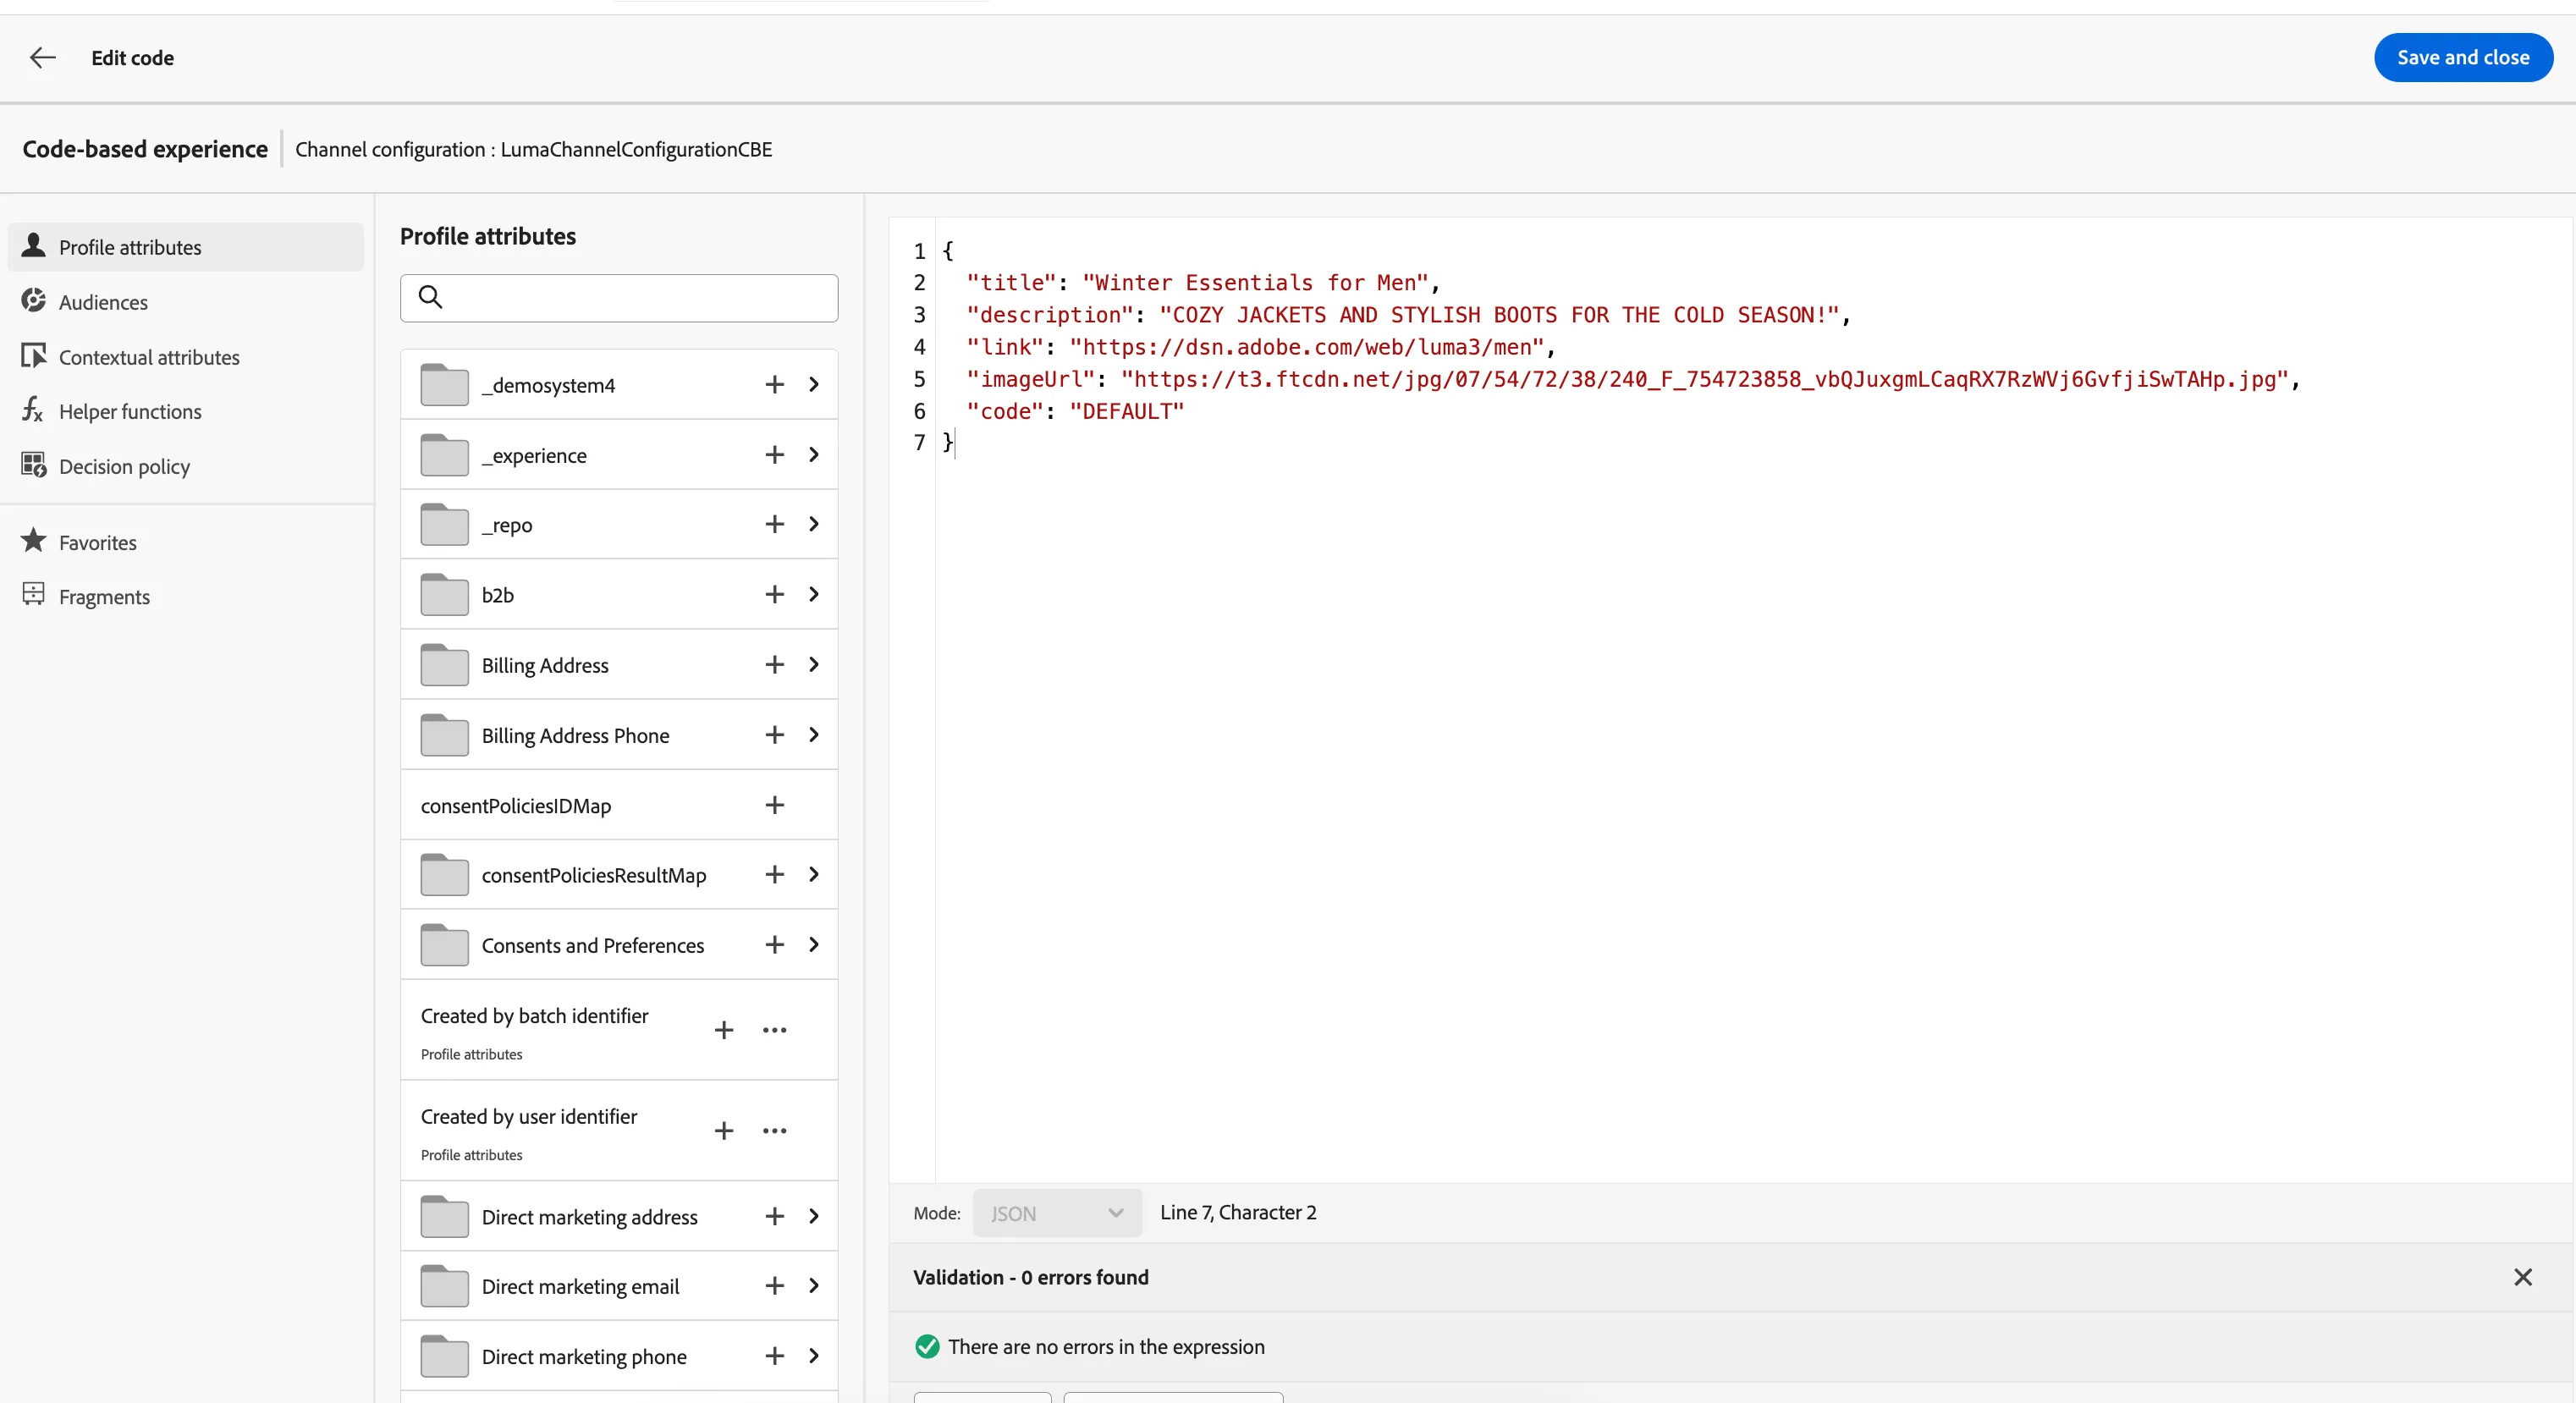The height and width of the screenshot is (1403, 2576).
Task: Add Billing Address with plus icon
Action: 774,664
